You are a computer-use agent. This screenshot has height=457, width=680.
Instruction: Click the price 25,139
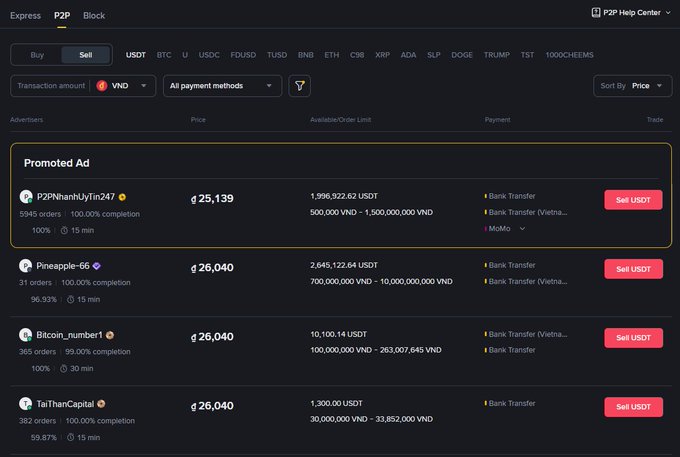[x=212, y=199]
